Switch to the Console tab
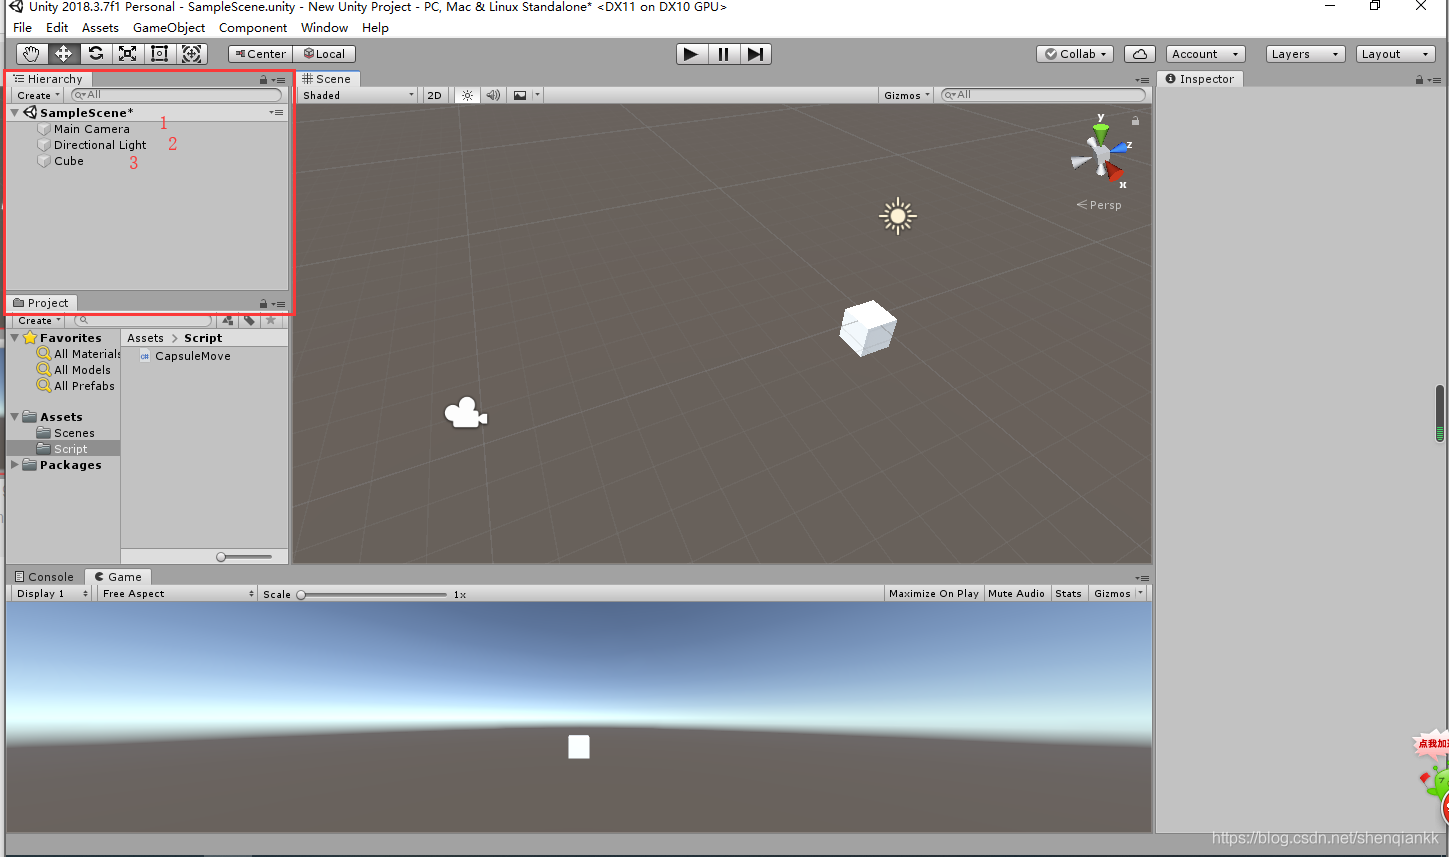Viewport: 1449px width, 857px height. pos(45,577)
